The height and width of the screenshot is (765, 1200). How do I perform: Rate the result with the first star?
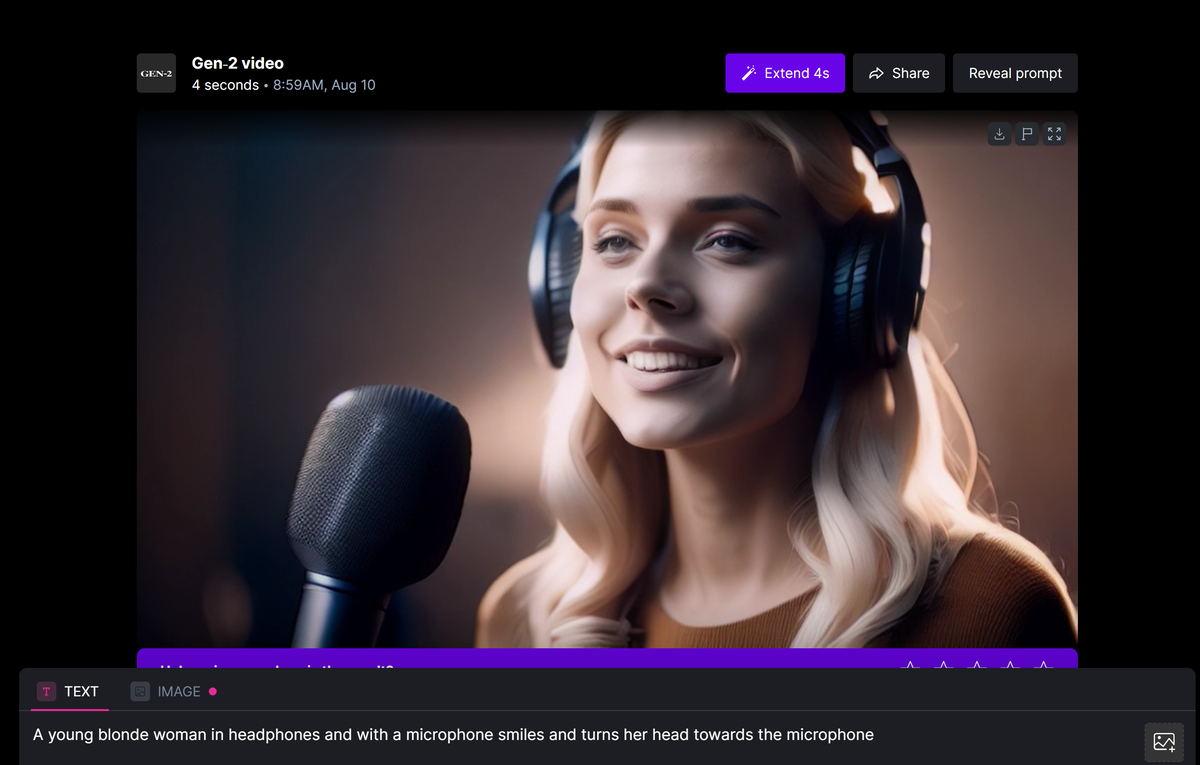tap(910, 664)
